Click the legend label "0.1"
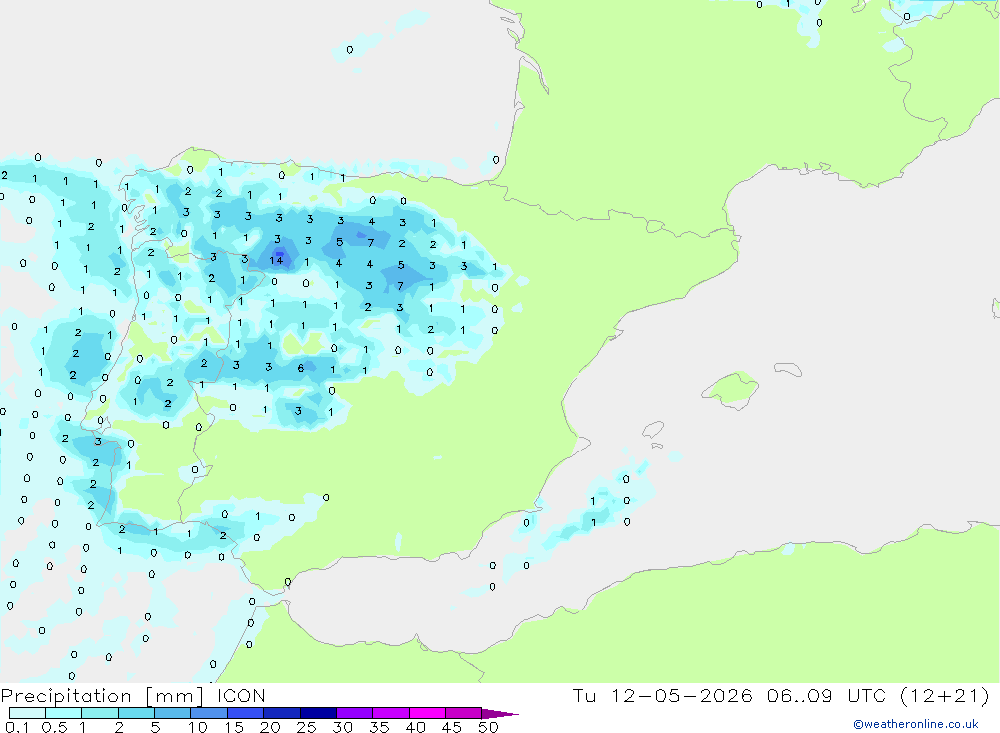Screen dimensions: 1000x733 coord(17,727)
